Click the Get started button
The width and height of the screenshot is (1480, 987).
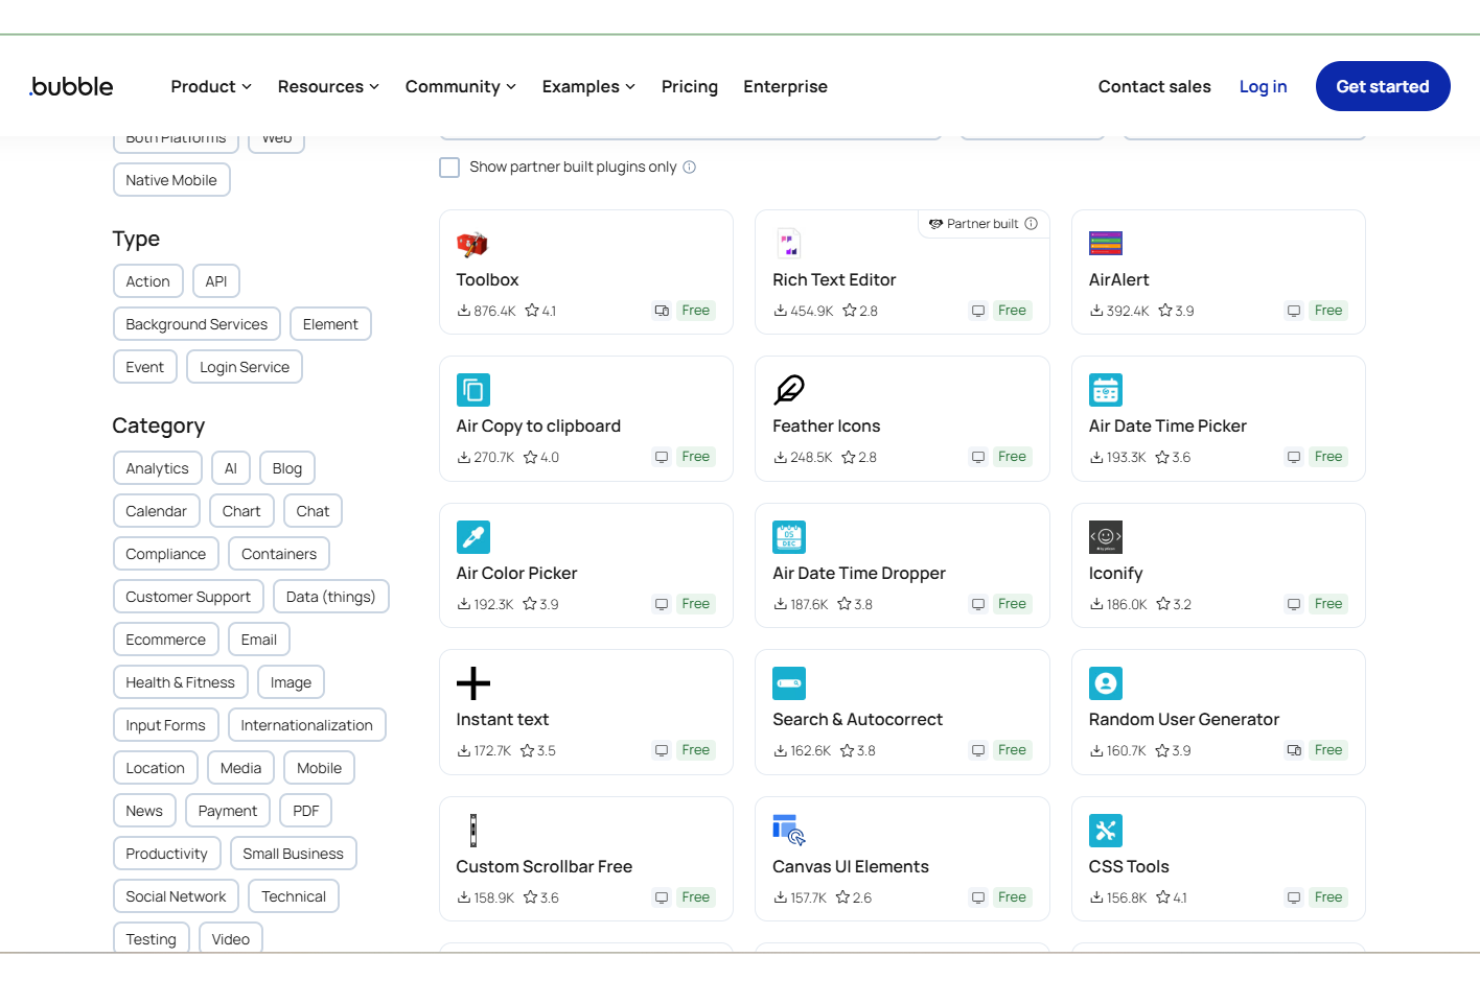[x=1382, y=86]
